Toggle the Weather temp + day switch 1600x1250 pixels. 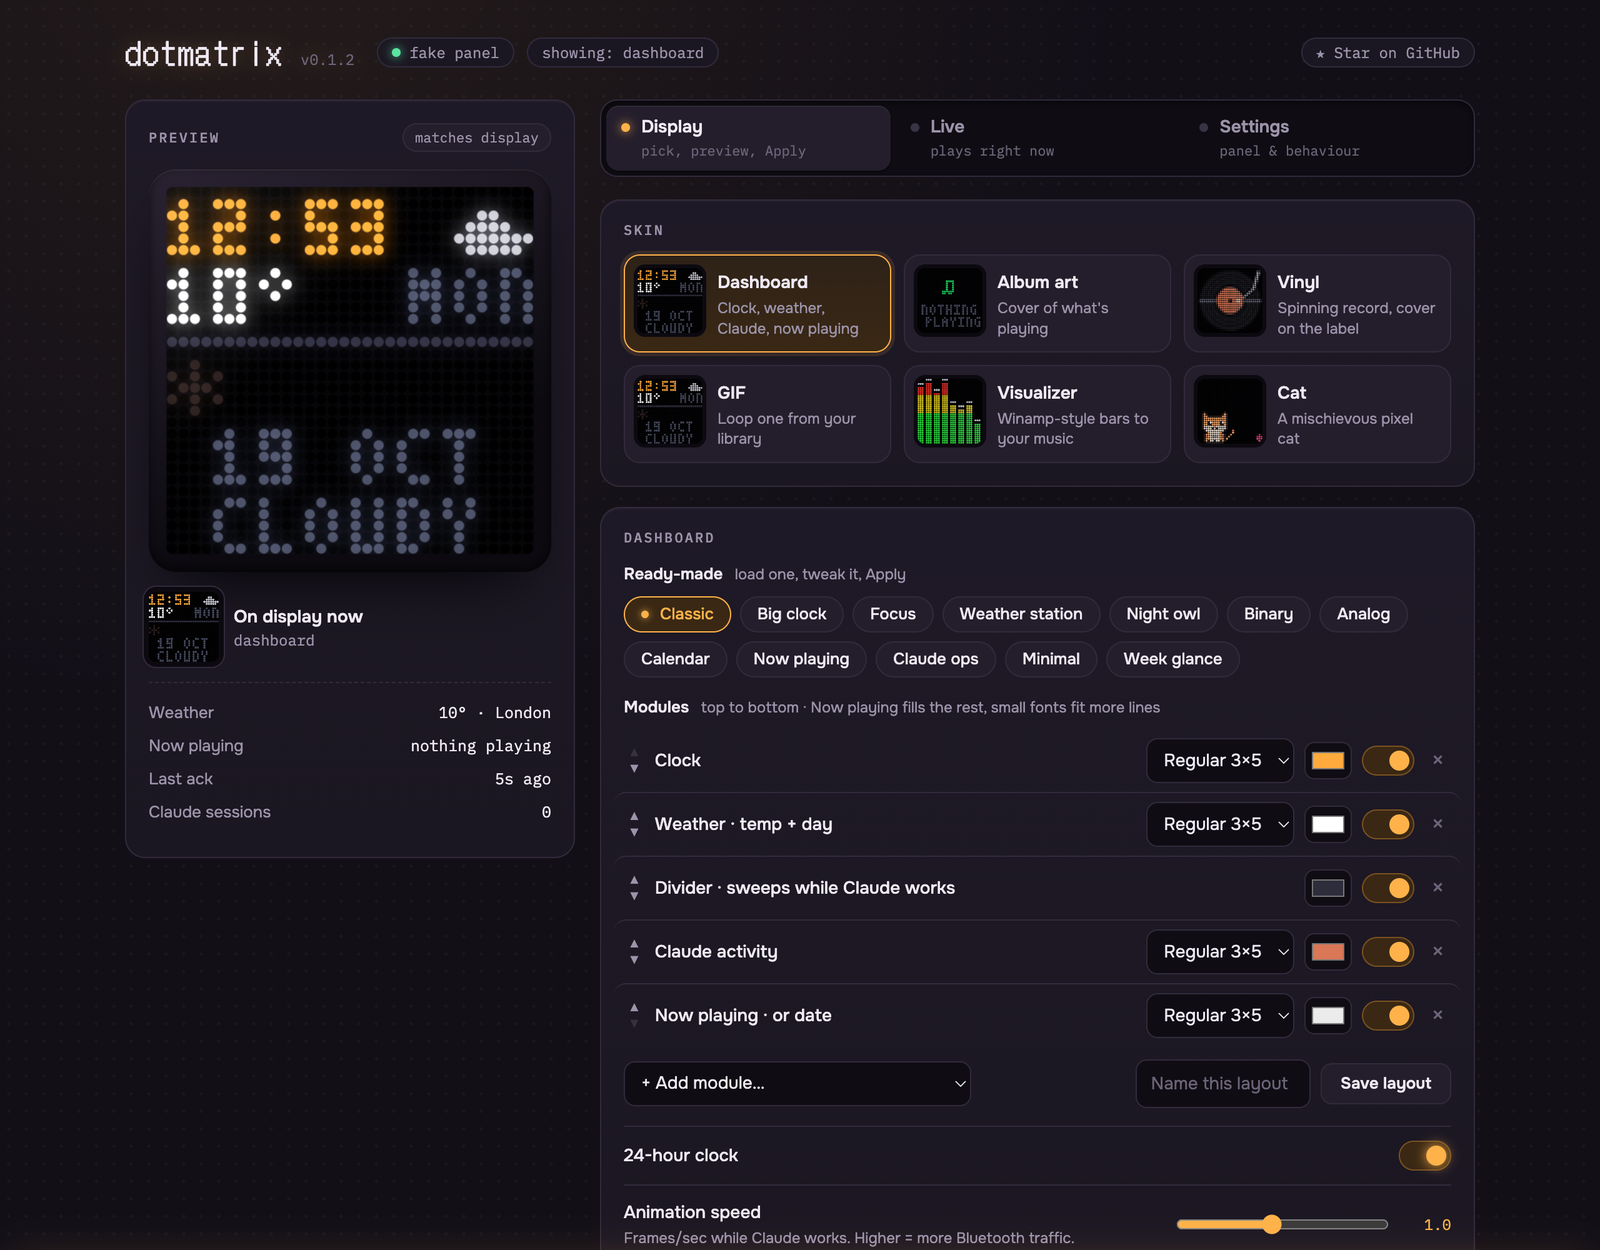click(x=1388, y=824)
